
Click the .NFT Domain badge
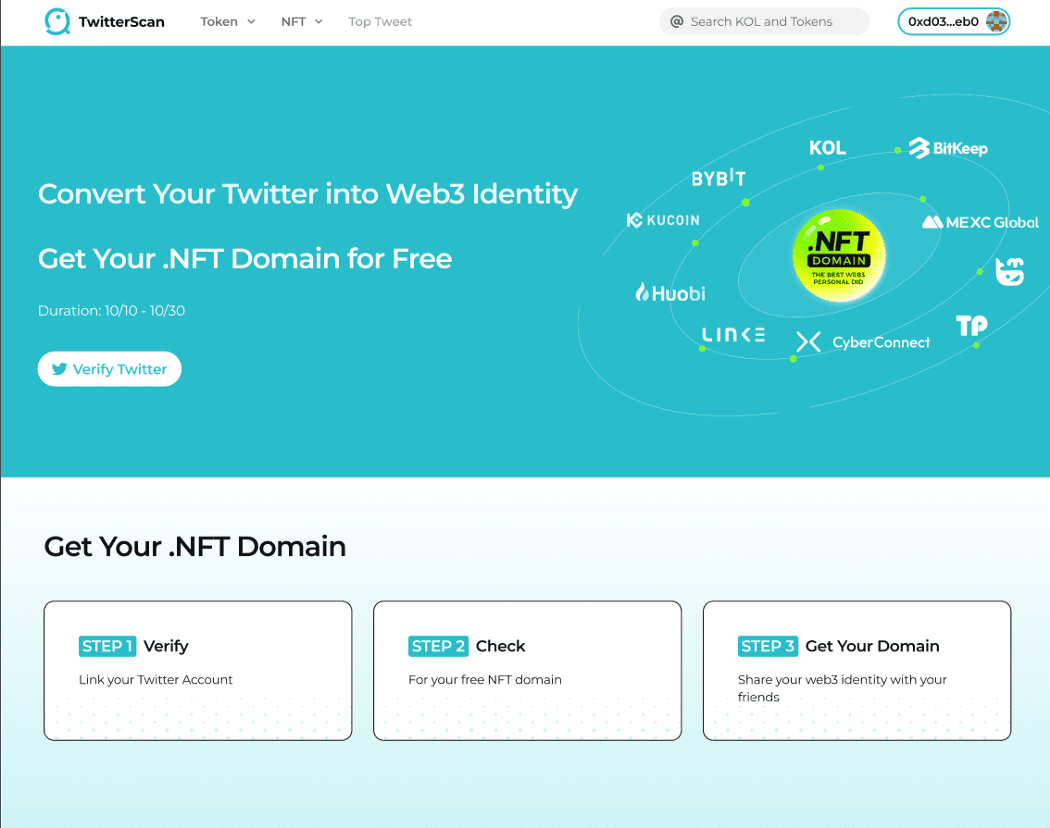838,255
